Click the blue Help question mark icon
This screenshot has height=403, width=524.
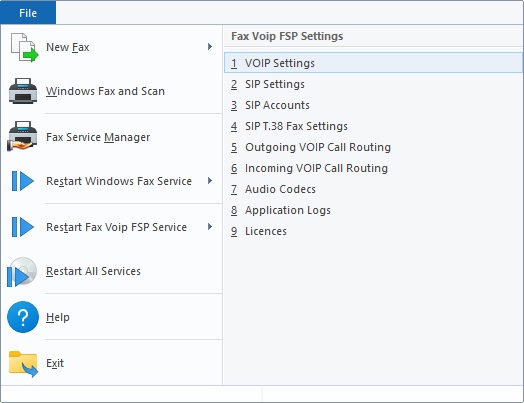coord(23,317)
